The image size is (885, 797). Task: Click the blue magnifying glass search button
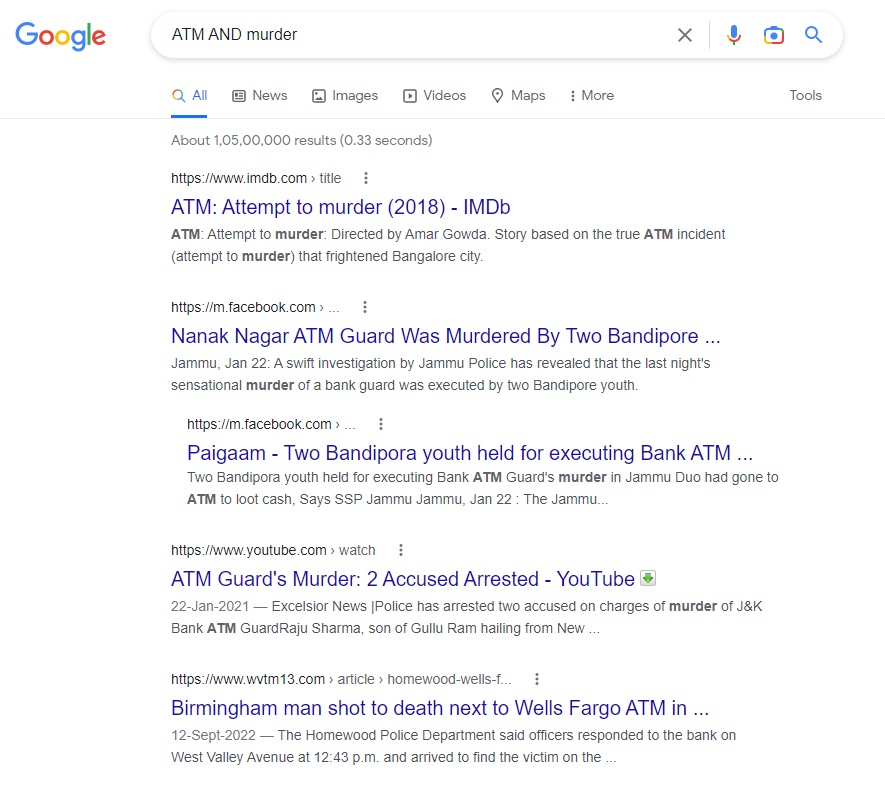(814, 35)
